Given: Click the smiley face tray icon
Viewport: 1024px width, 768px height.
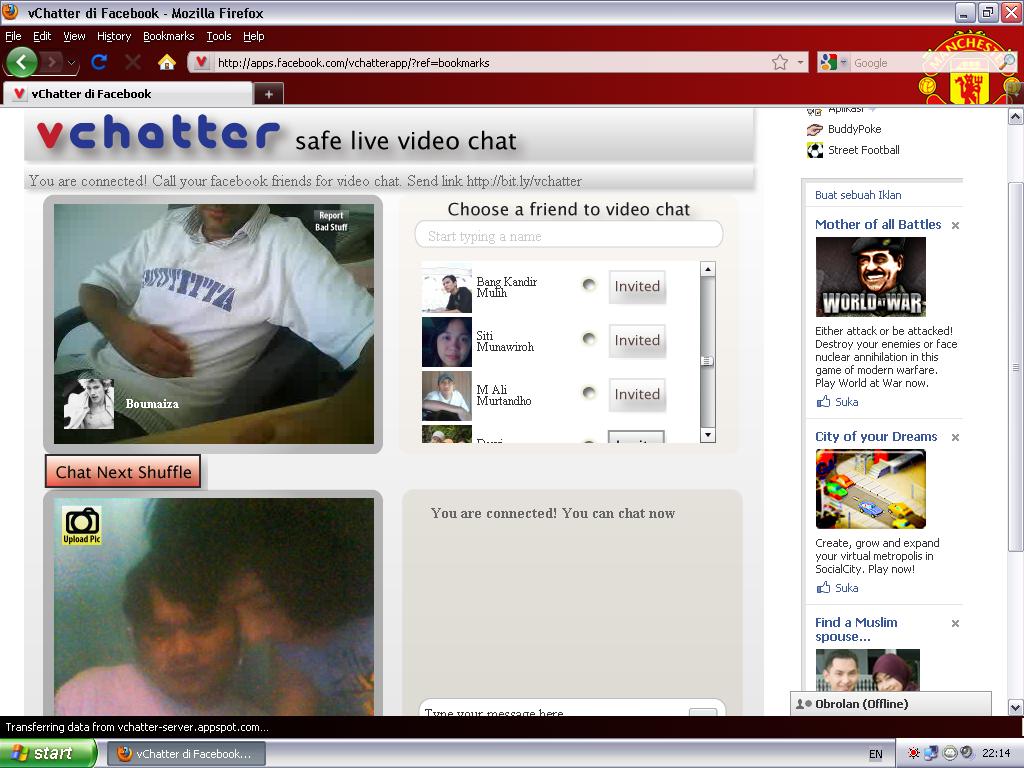Looking at the screenshot, I should pyautogui.click(x=950, y=753).
